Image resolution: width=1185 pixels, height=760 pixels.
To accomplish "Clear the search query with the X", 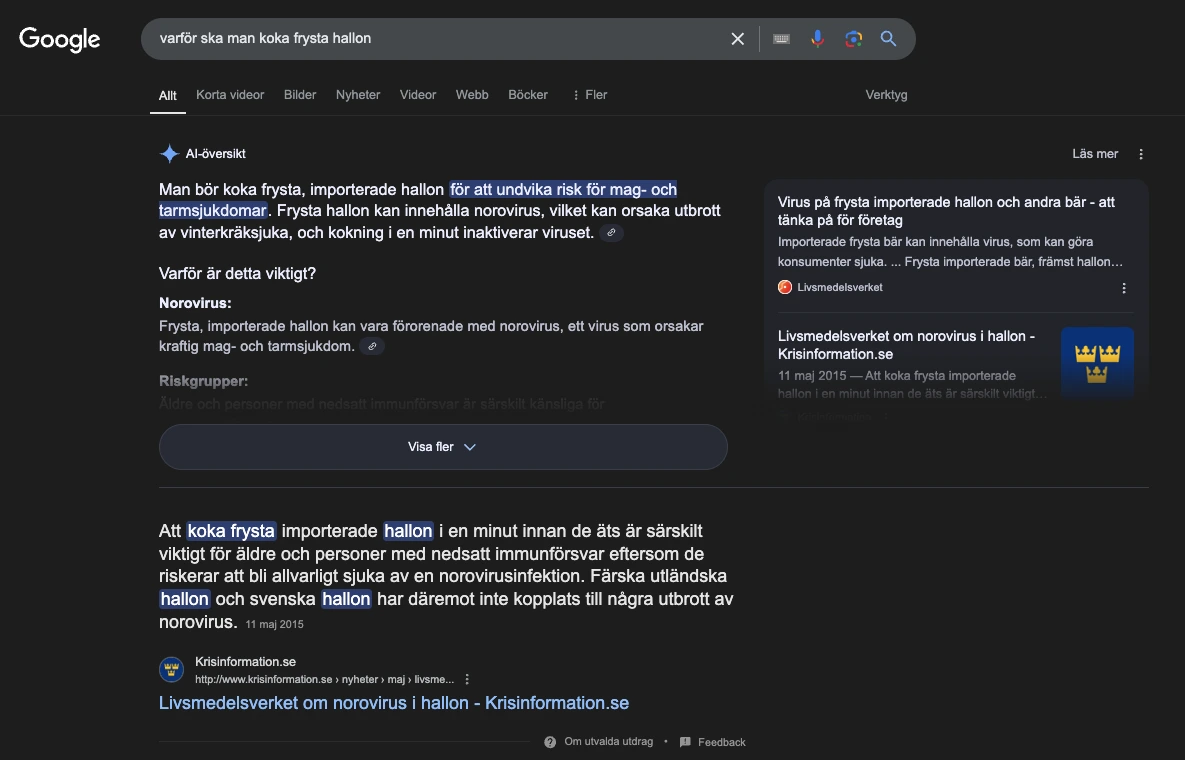I will (737, 38).
